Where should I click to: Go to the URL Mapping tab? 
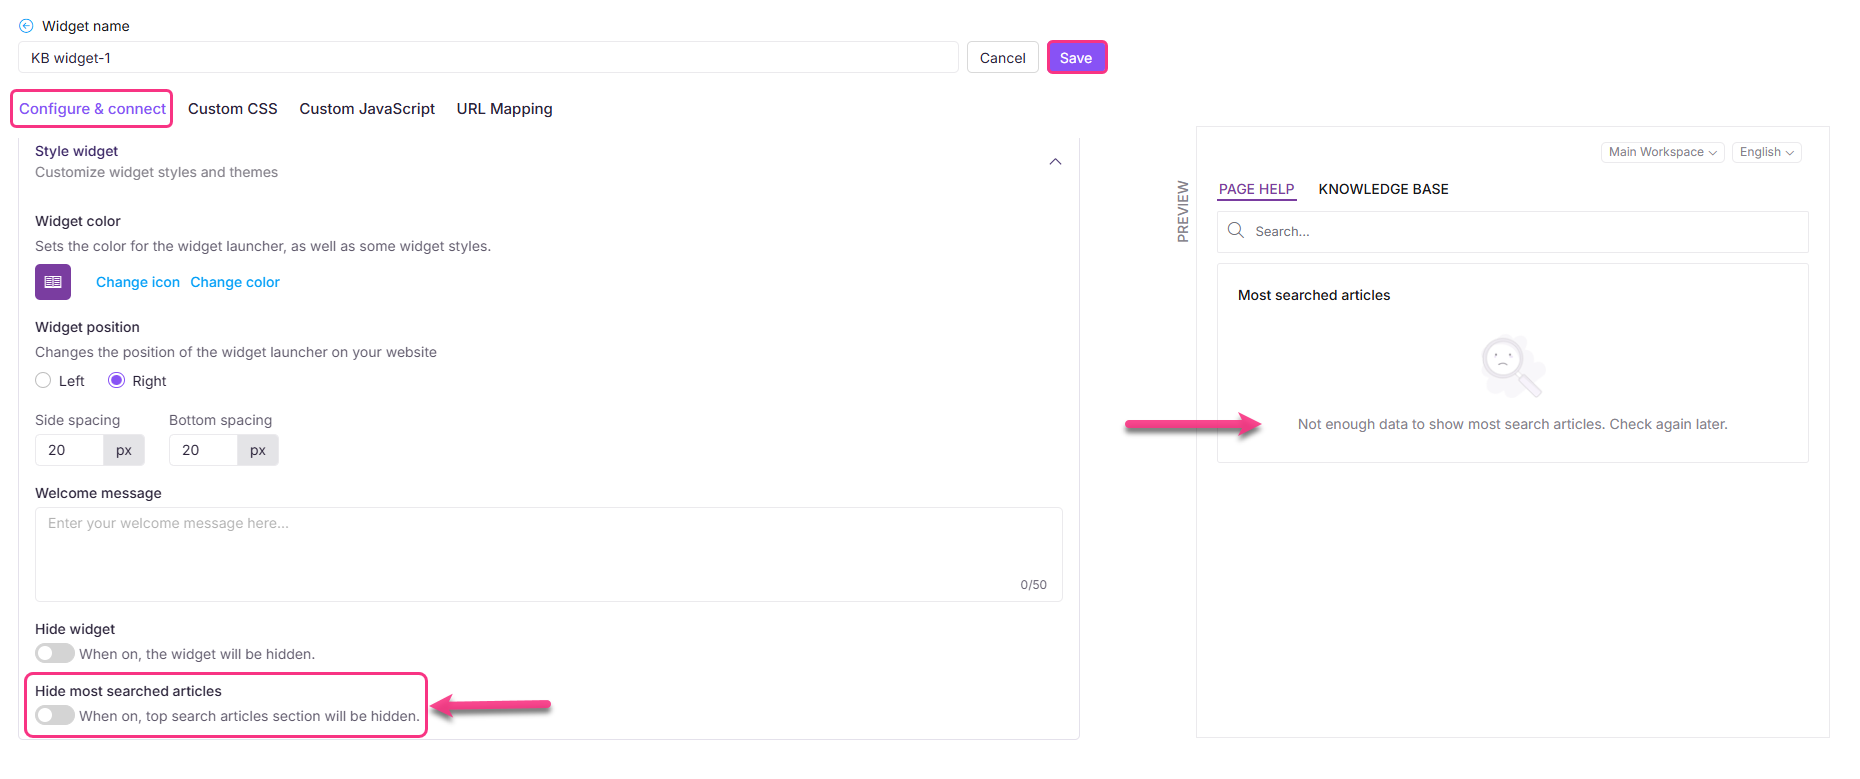504,109
